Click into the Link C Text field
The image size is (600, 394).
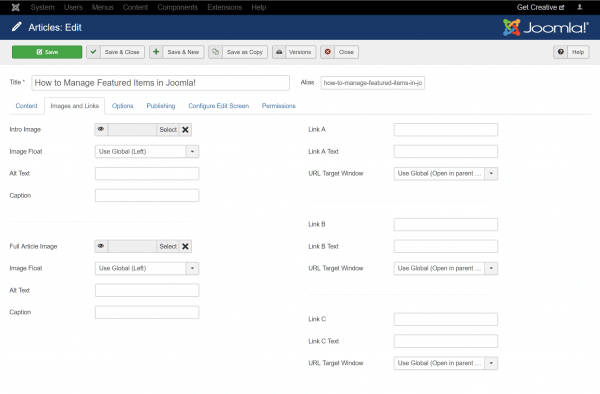(x=446, y=341)
